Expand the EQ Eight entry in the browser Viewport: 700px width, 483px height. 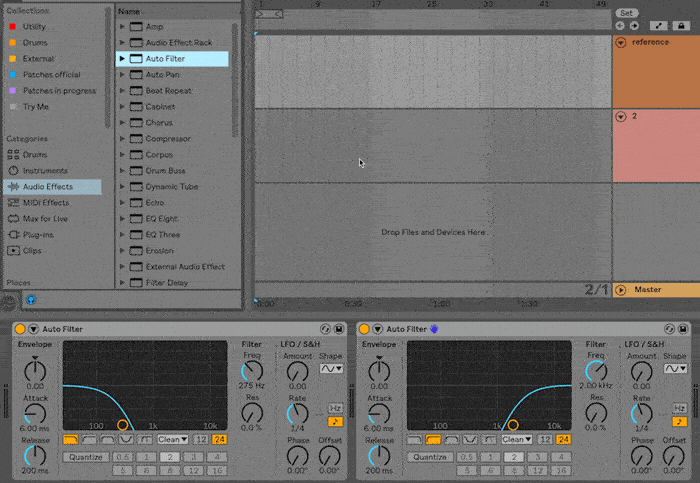point(122,219)
